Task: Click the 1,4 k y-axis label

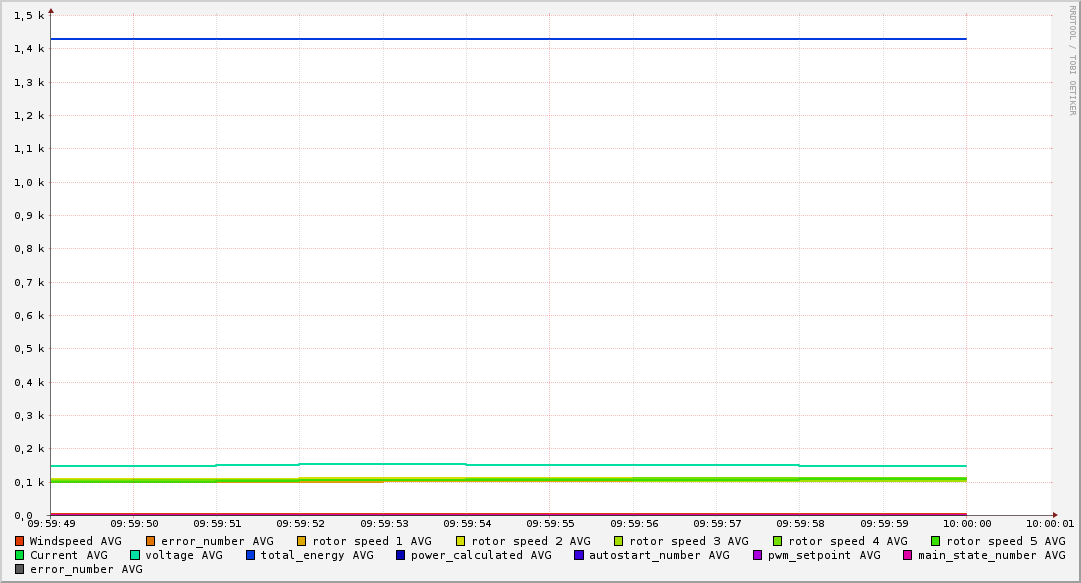Action: 31,49
